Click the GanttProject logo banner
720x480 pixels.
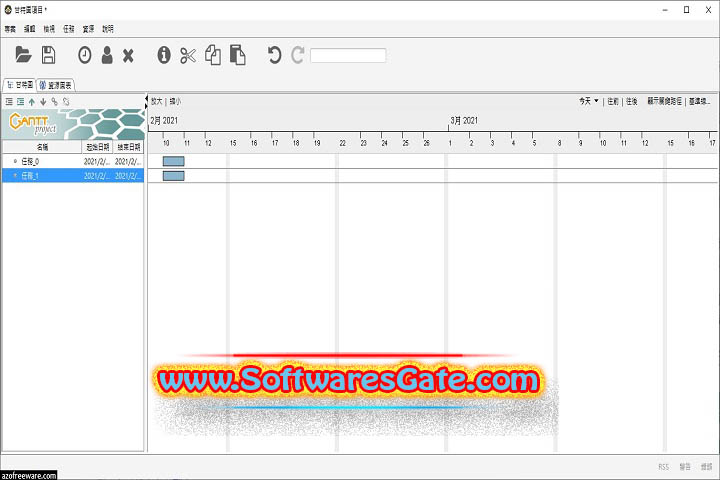(x=73, y=124)
